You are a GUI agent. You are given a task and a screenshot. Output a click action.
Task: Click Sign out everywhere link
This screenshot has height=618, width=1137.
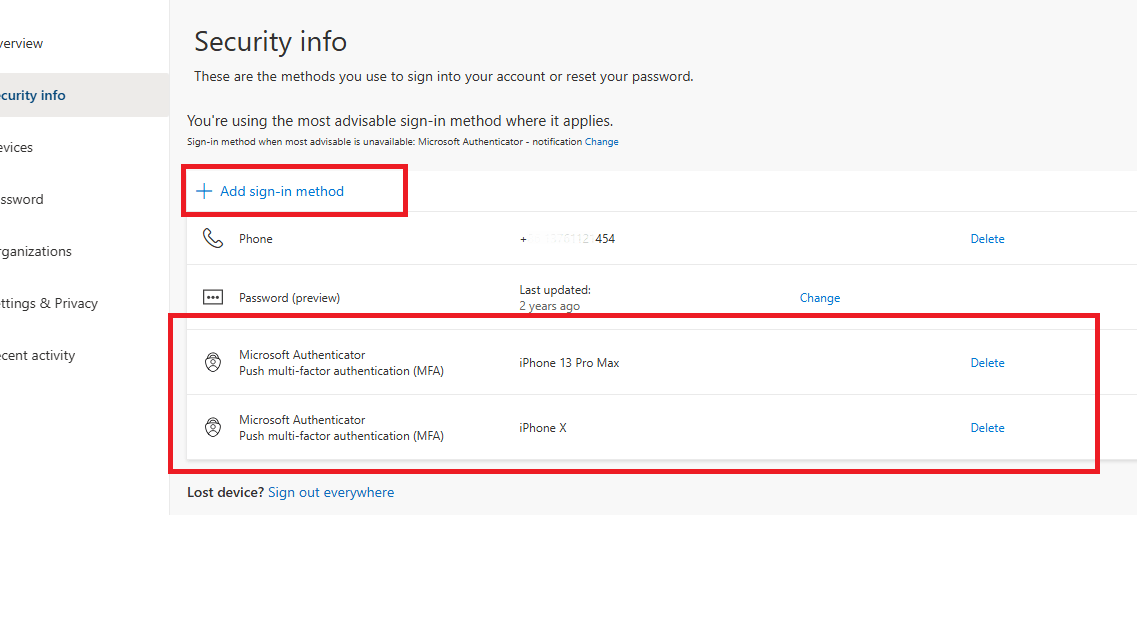tap(331, 493)
